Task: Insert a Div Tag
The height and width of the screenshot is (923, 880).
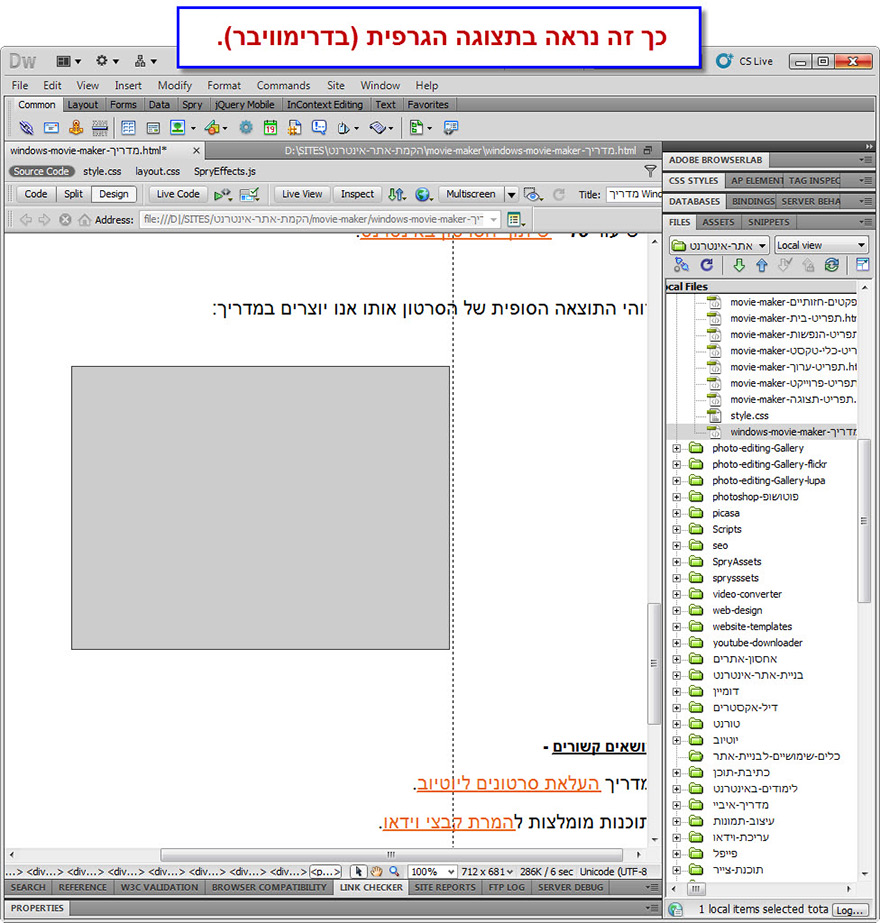Action: [x=153, y=127]
